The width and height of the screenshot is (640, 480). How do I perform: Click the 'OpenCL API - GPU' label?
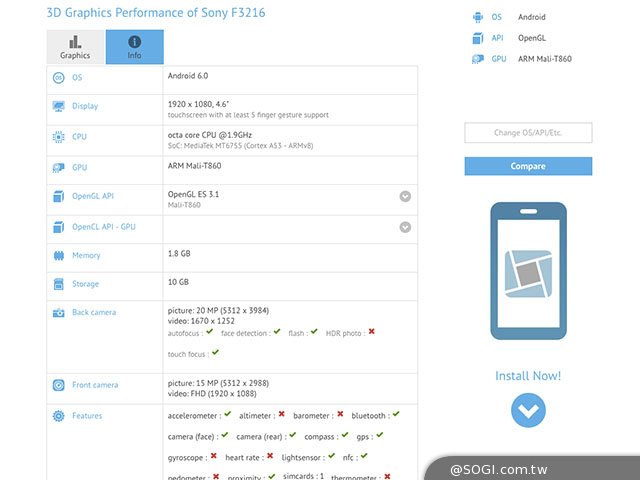tap(104, 227)
